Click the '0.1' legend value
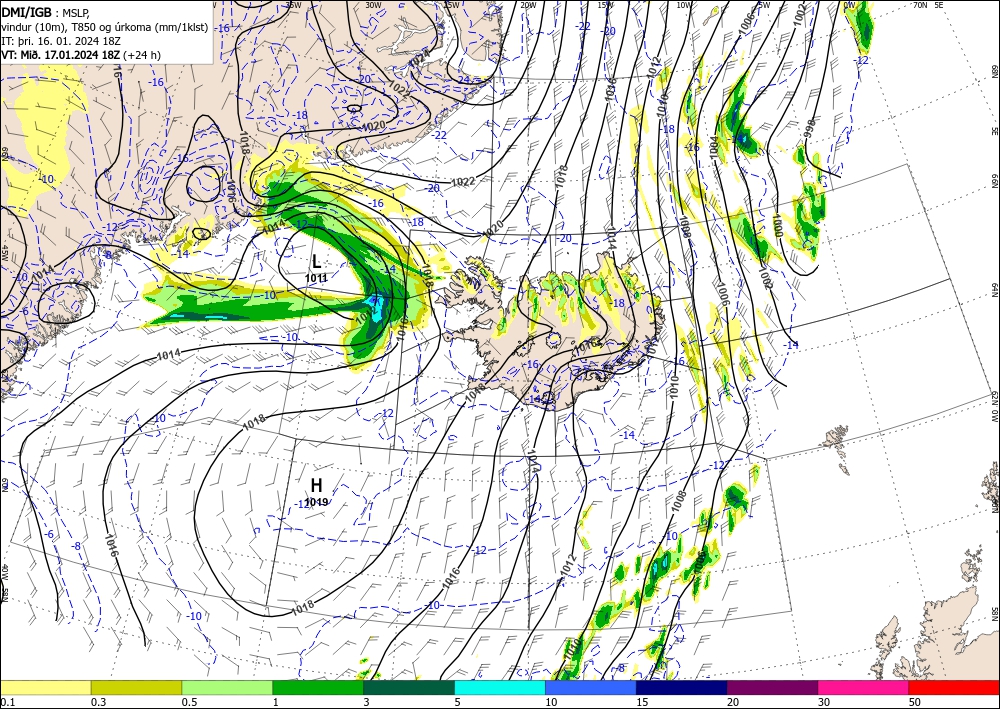The width and height of the screenshot is (1000, 709). [x=7, y=702]
